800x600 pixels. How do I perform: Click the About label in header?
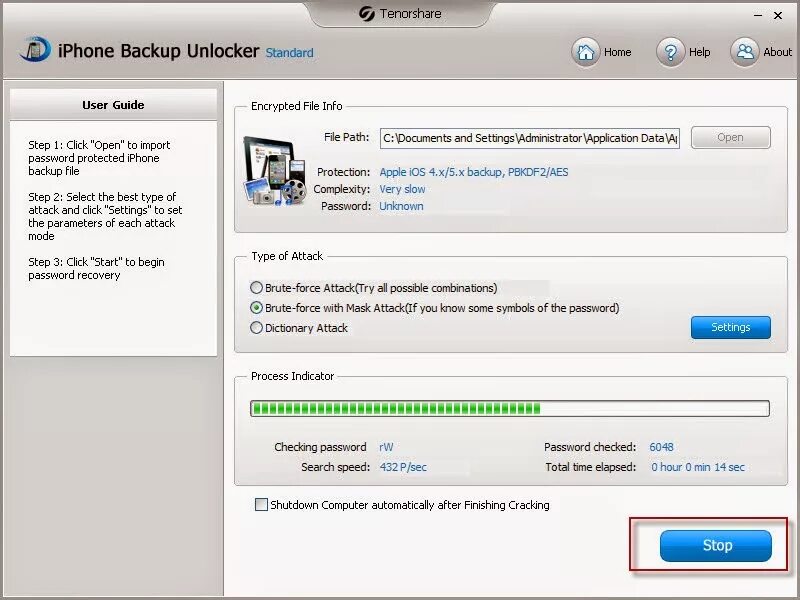tap(778, 52)
